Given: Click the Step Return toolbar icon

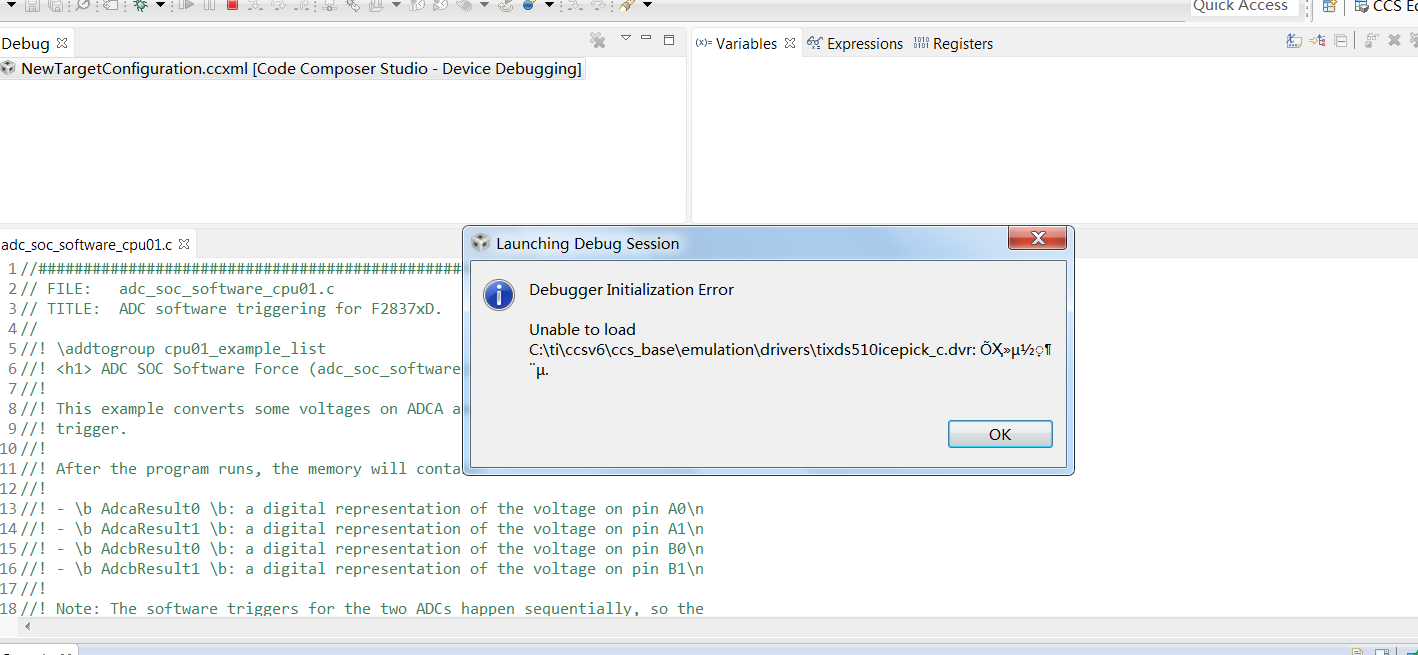Looking at the screenshot, I should click(x=301, y=6).
